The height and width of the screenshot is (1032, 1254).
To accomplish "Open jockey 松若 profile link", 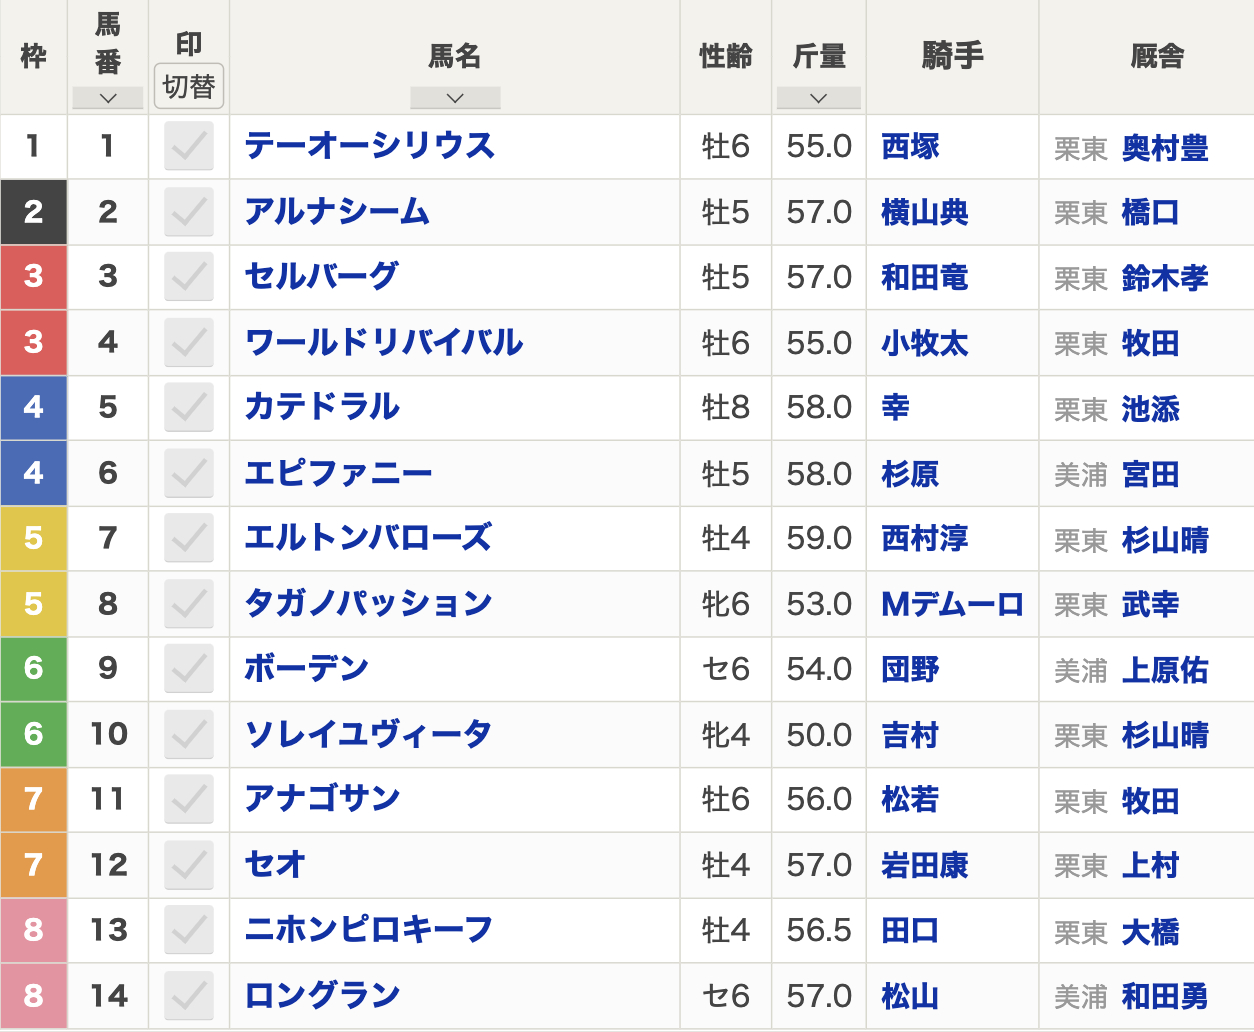I will [x=910, y=800].
